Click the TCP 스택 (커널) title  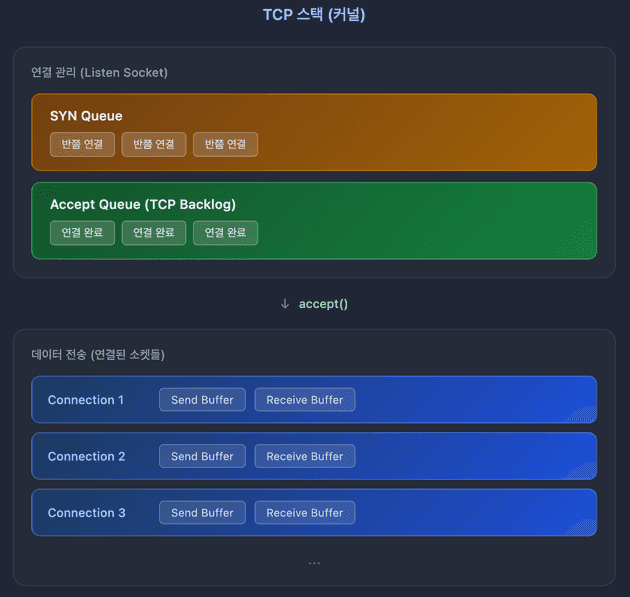314,15
